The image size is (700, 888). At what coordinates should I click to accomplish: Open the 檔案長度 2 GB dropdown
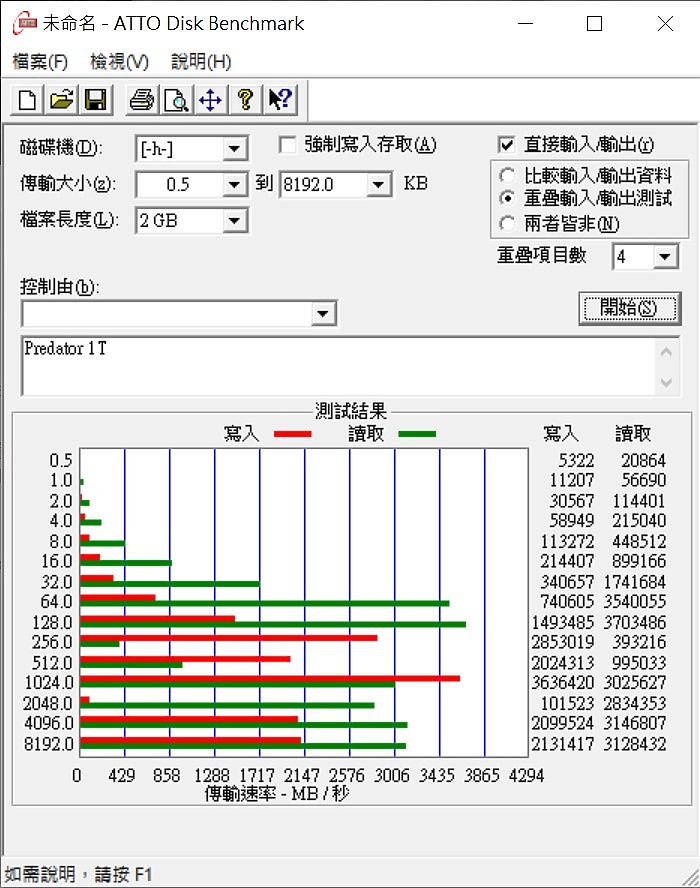234,220
